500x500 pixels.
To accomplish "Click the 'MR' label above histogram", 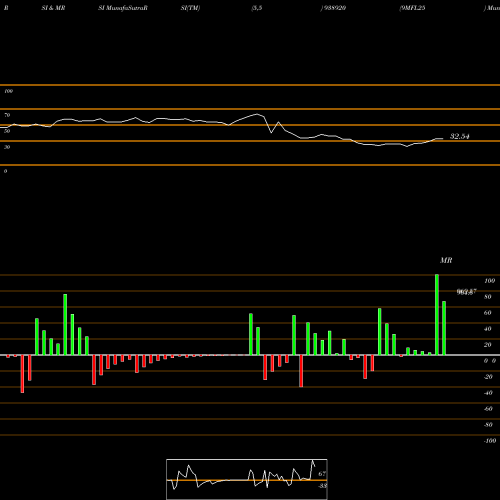I will click(446, 260).
